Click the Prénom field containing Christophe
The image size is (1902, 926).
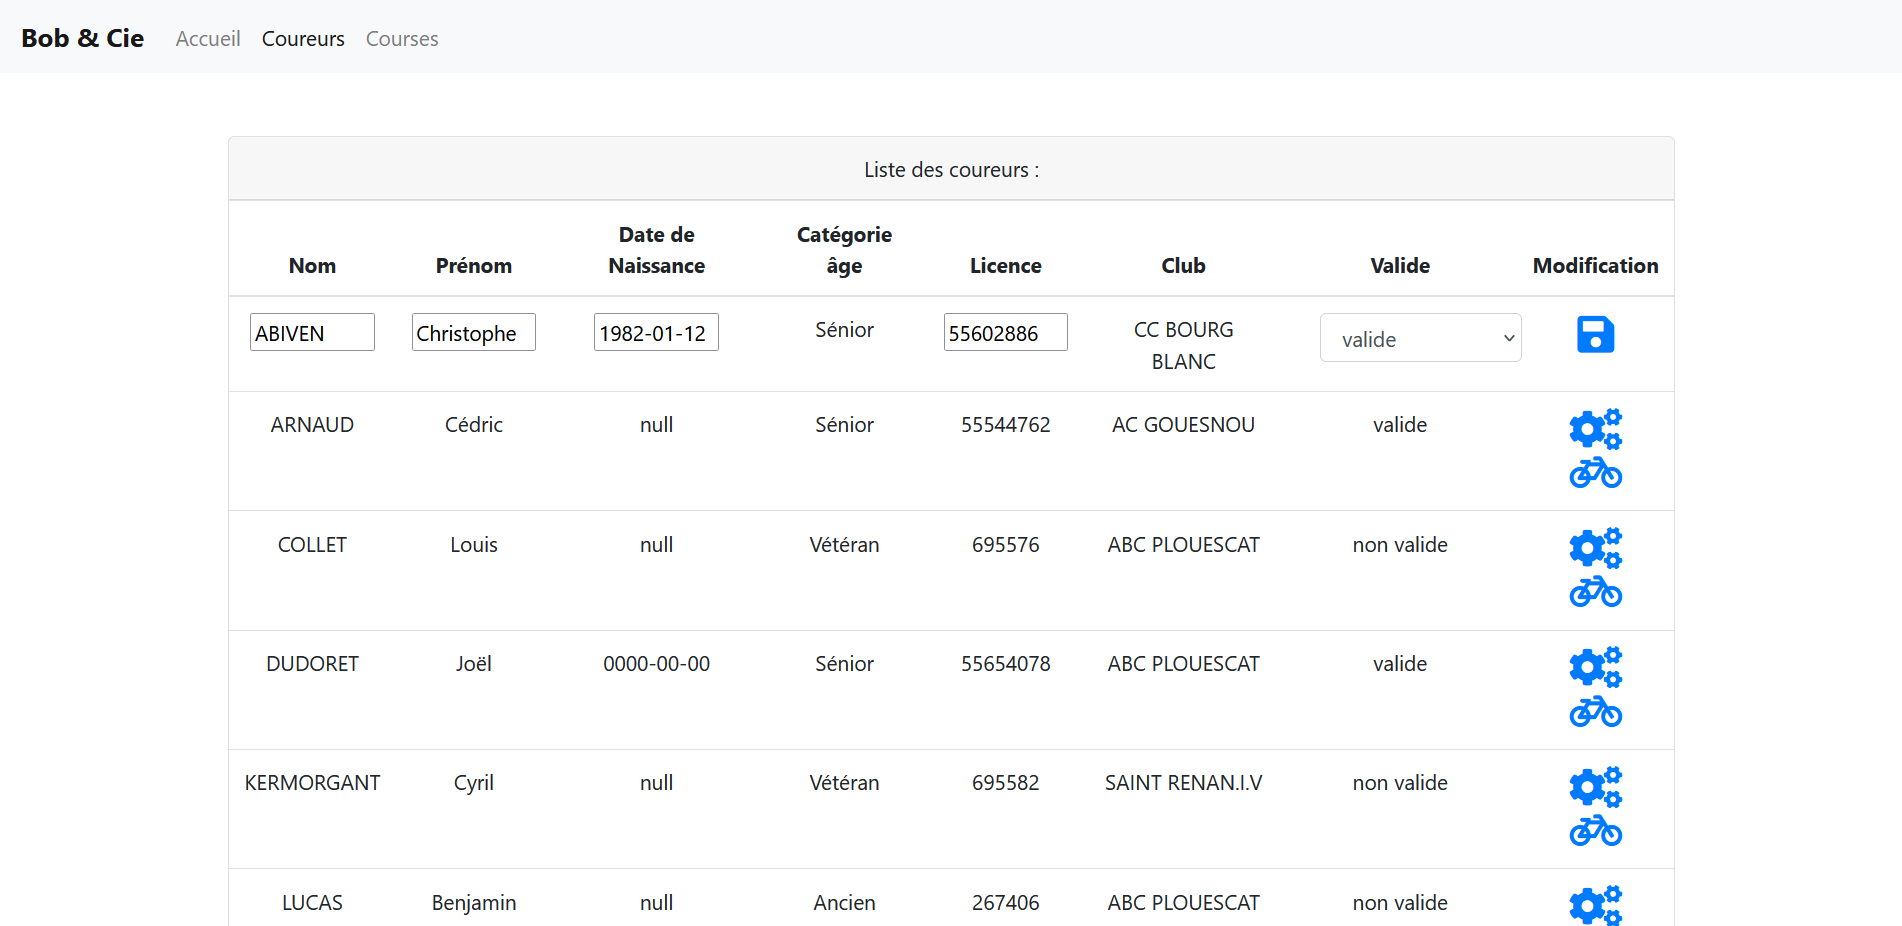tap(474, 333)
